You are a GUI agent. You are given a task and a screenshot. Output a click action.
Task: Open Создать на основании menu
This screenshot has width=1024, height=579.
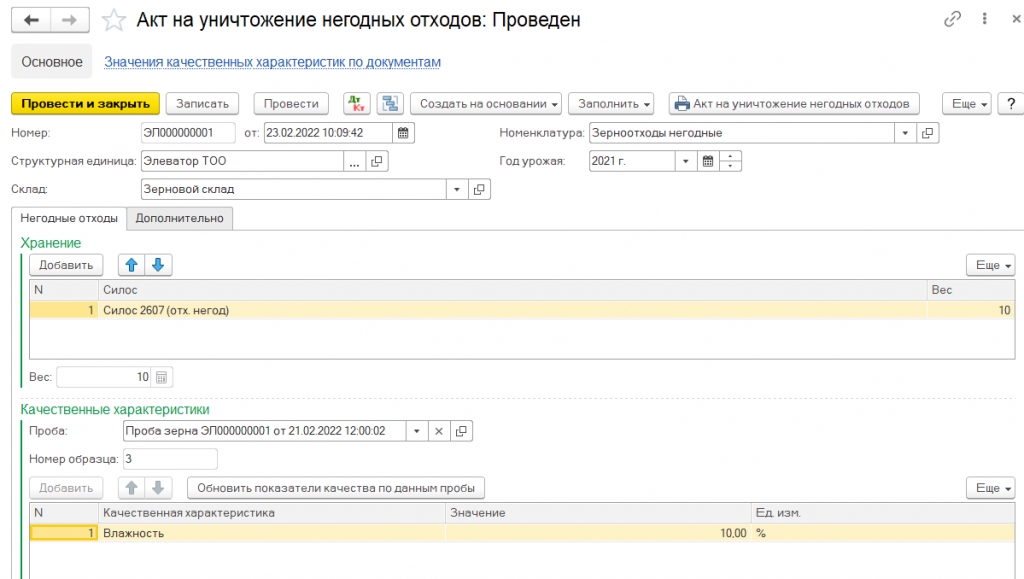[485, 103]
